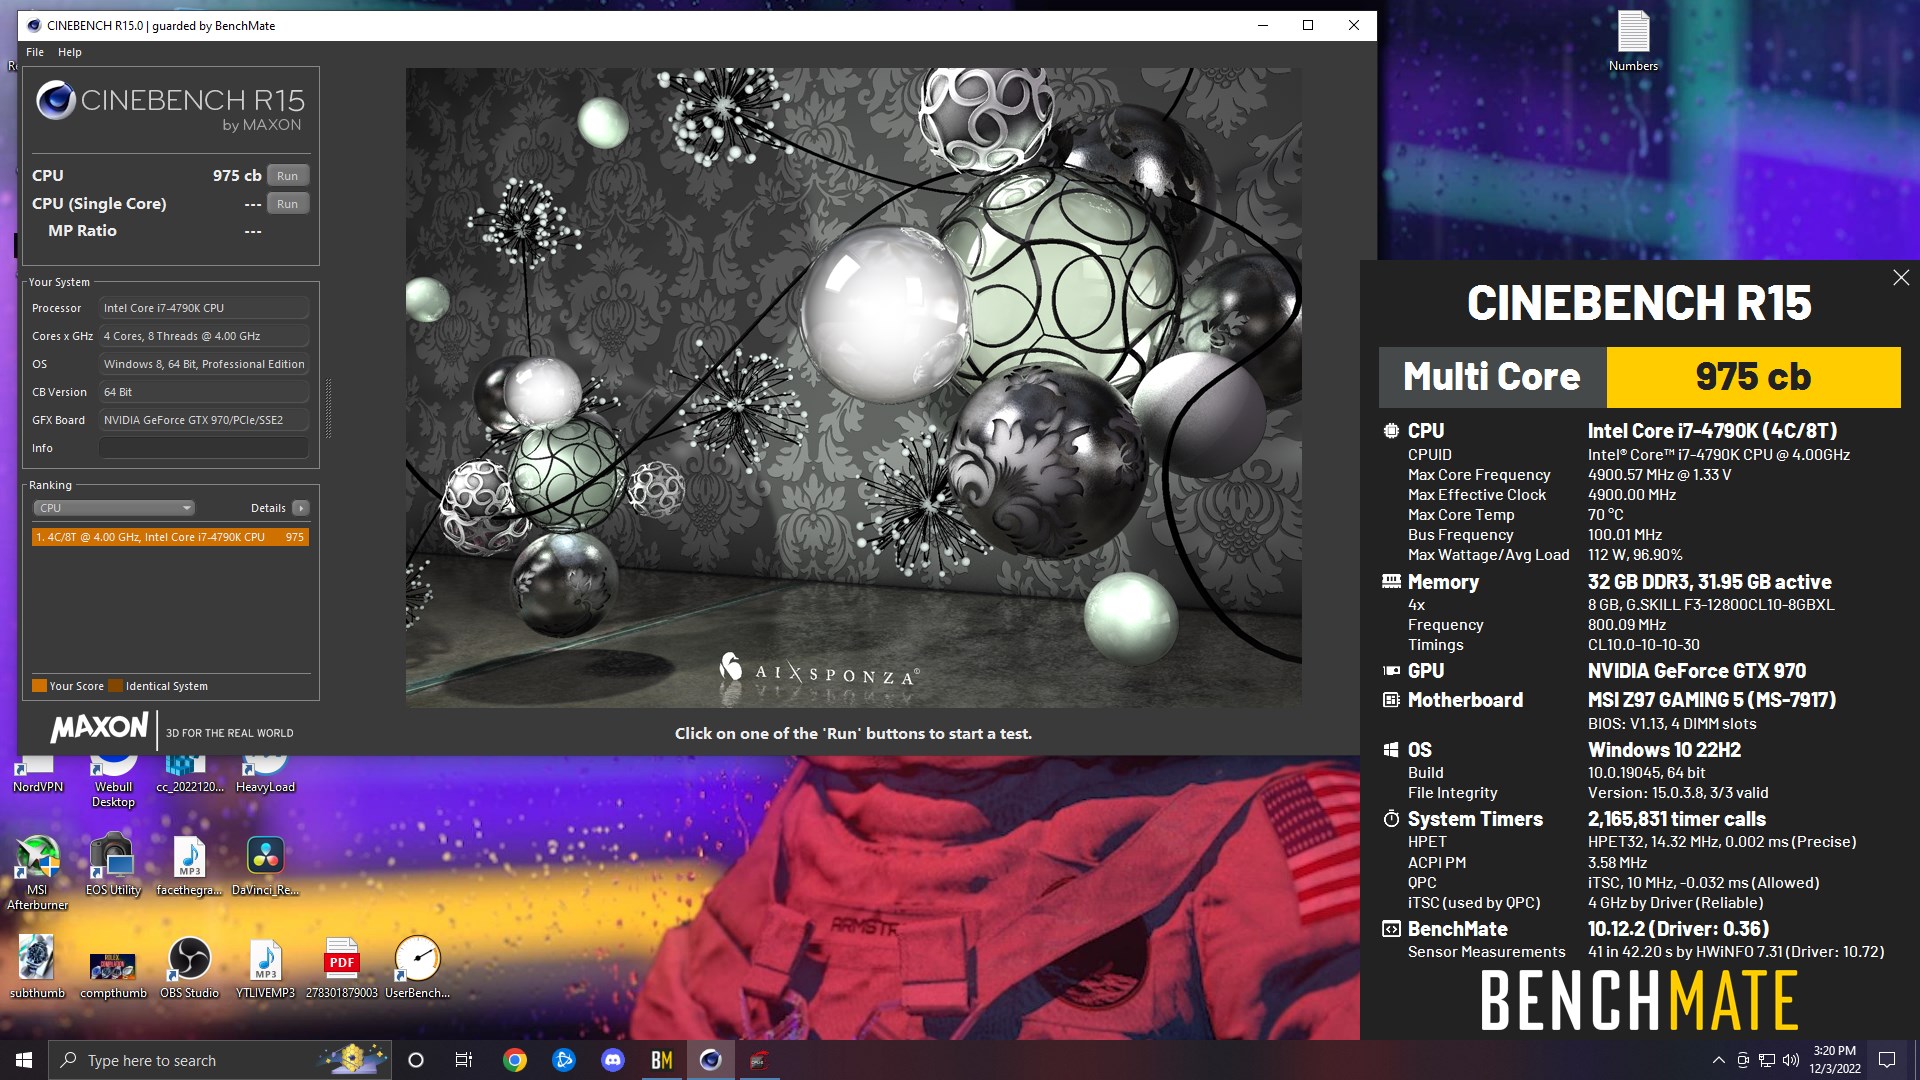Select the UserBenchmark desktop shortcut
1920x1080 pixels.
coord(417,967)
